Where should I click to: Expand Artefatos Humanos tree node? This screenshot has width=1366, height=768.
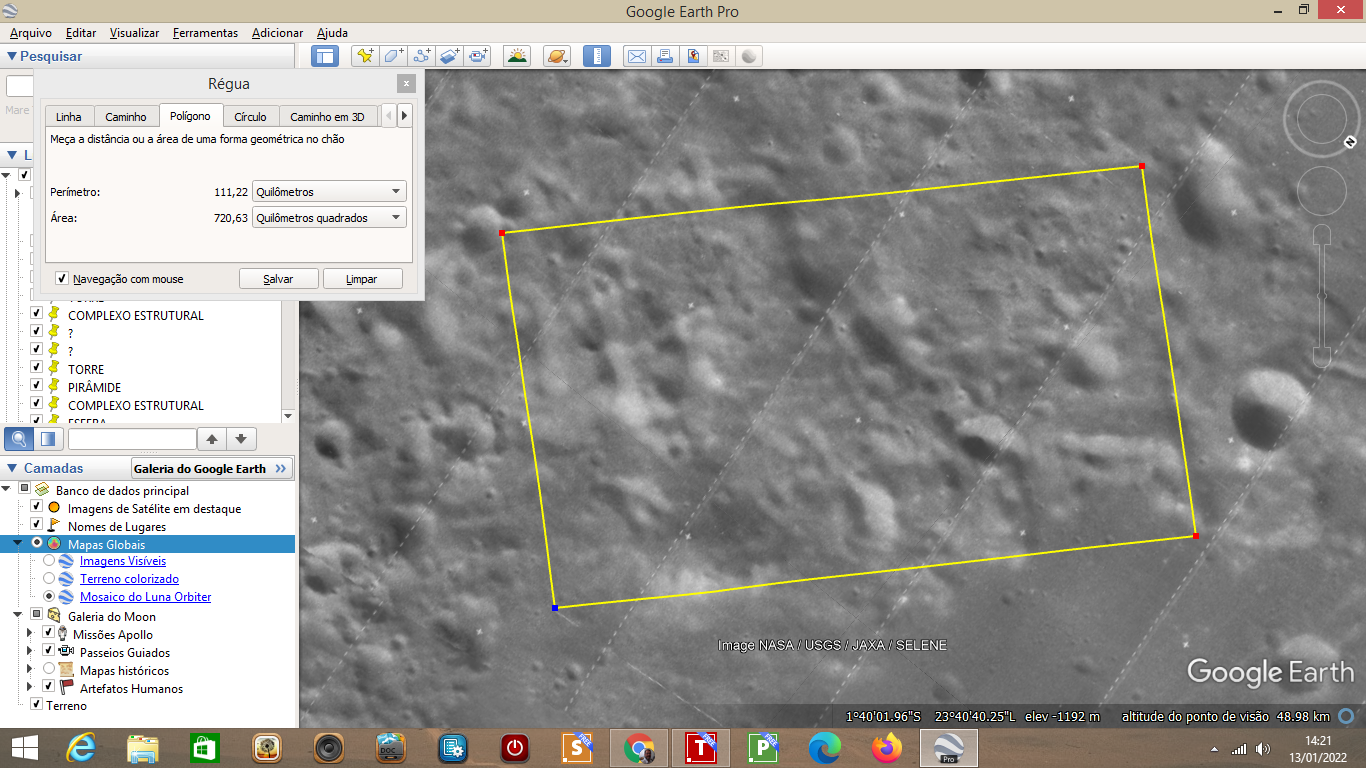click(x=30, y=687)
